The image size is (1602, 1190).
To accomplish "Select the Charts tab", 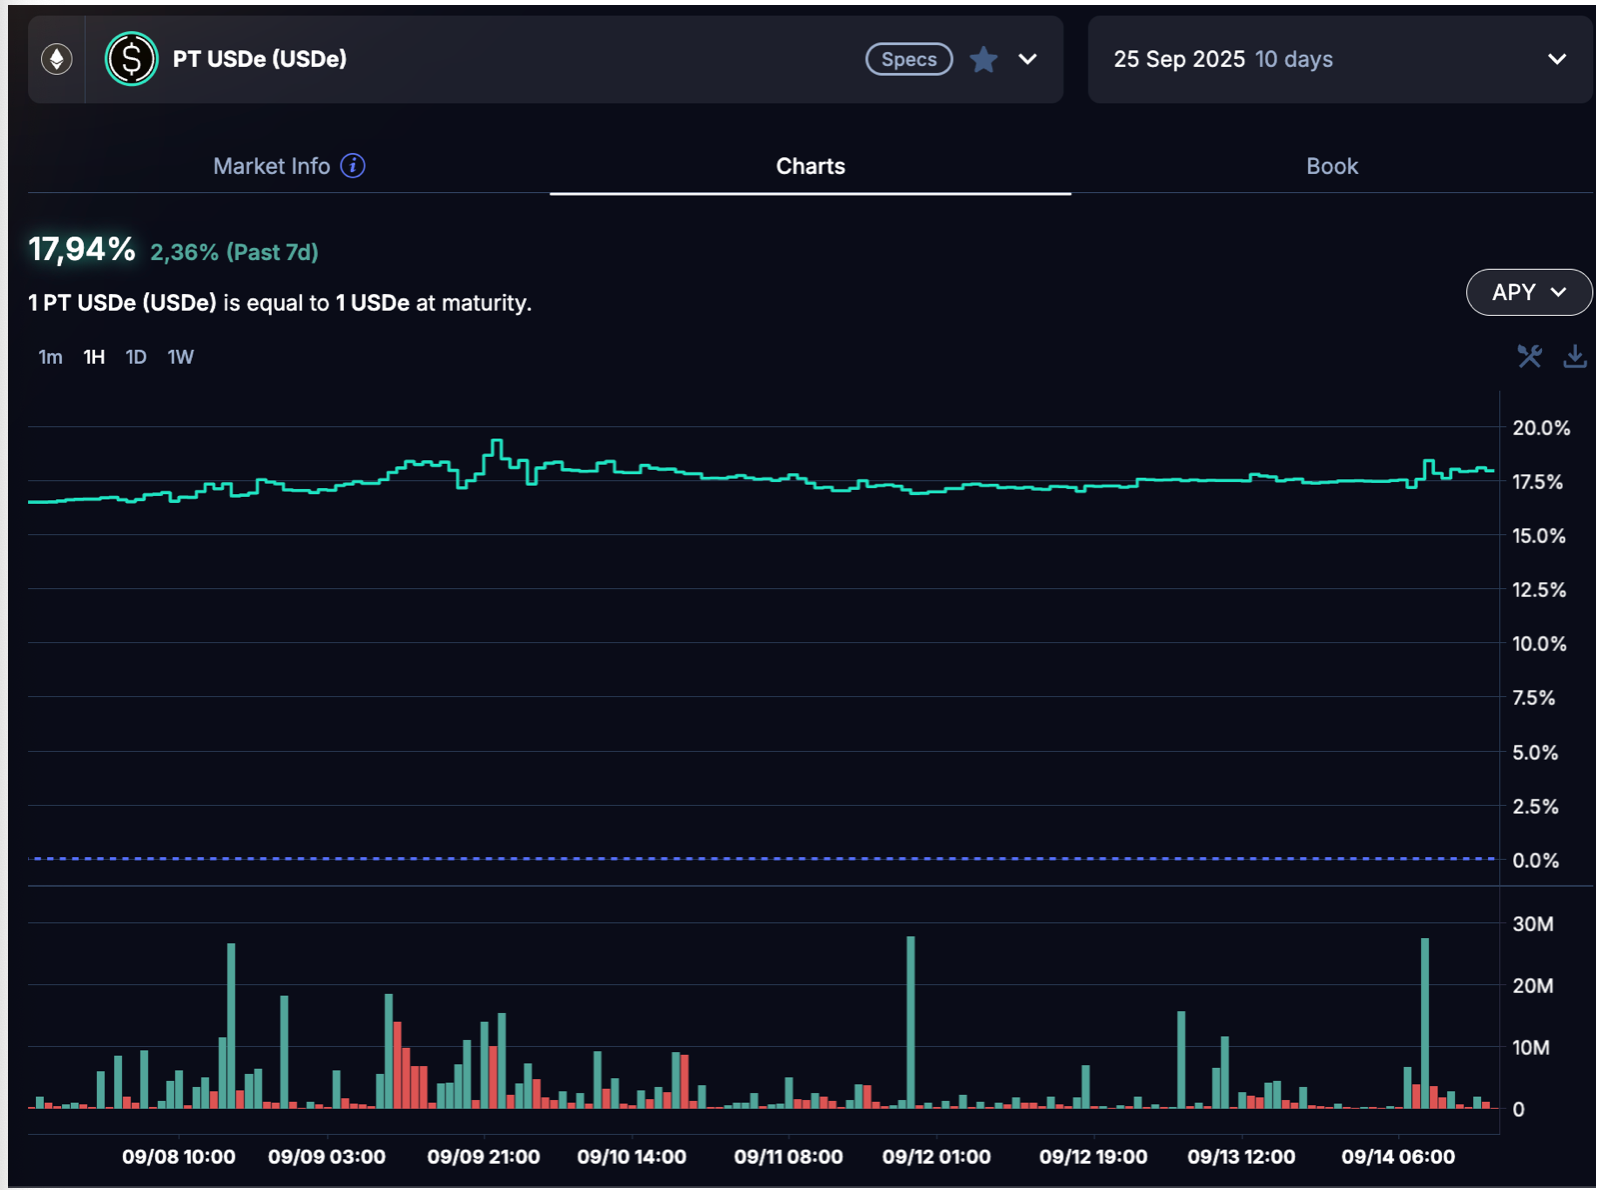I will pyautogui.click(x=810, y=166).
